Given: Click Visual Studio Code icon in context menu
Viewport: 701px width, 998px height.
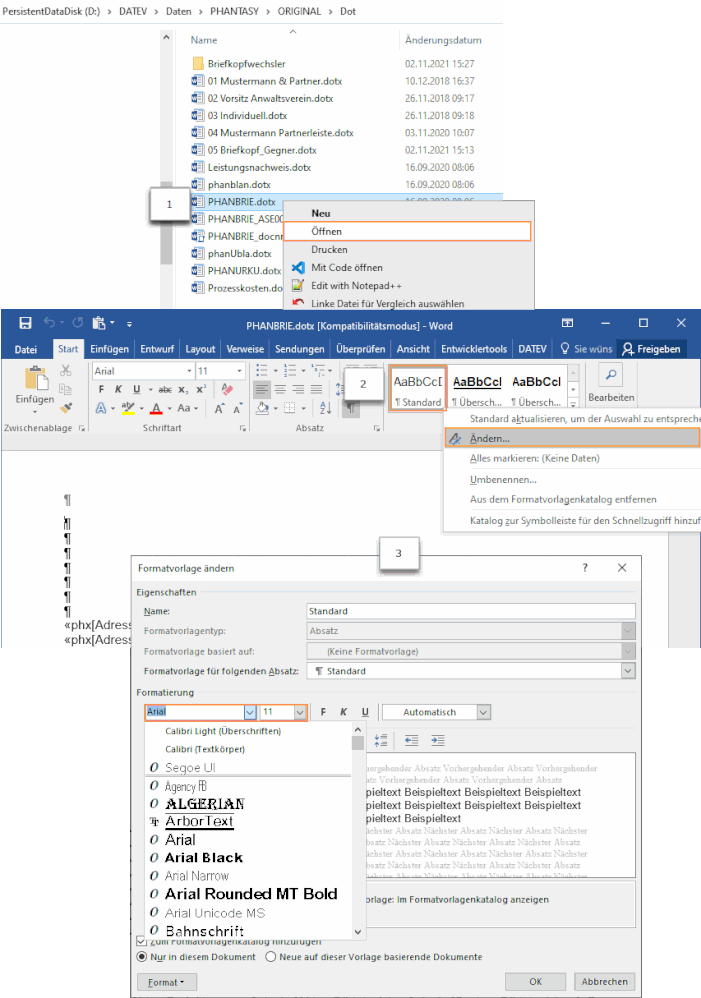Looking at the screenshot, I should [x=297, y=267].
